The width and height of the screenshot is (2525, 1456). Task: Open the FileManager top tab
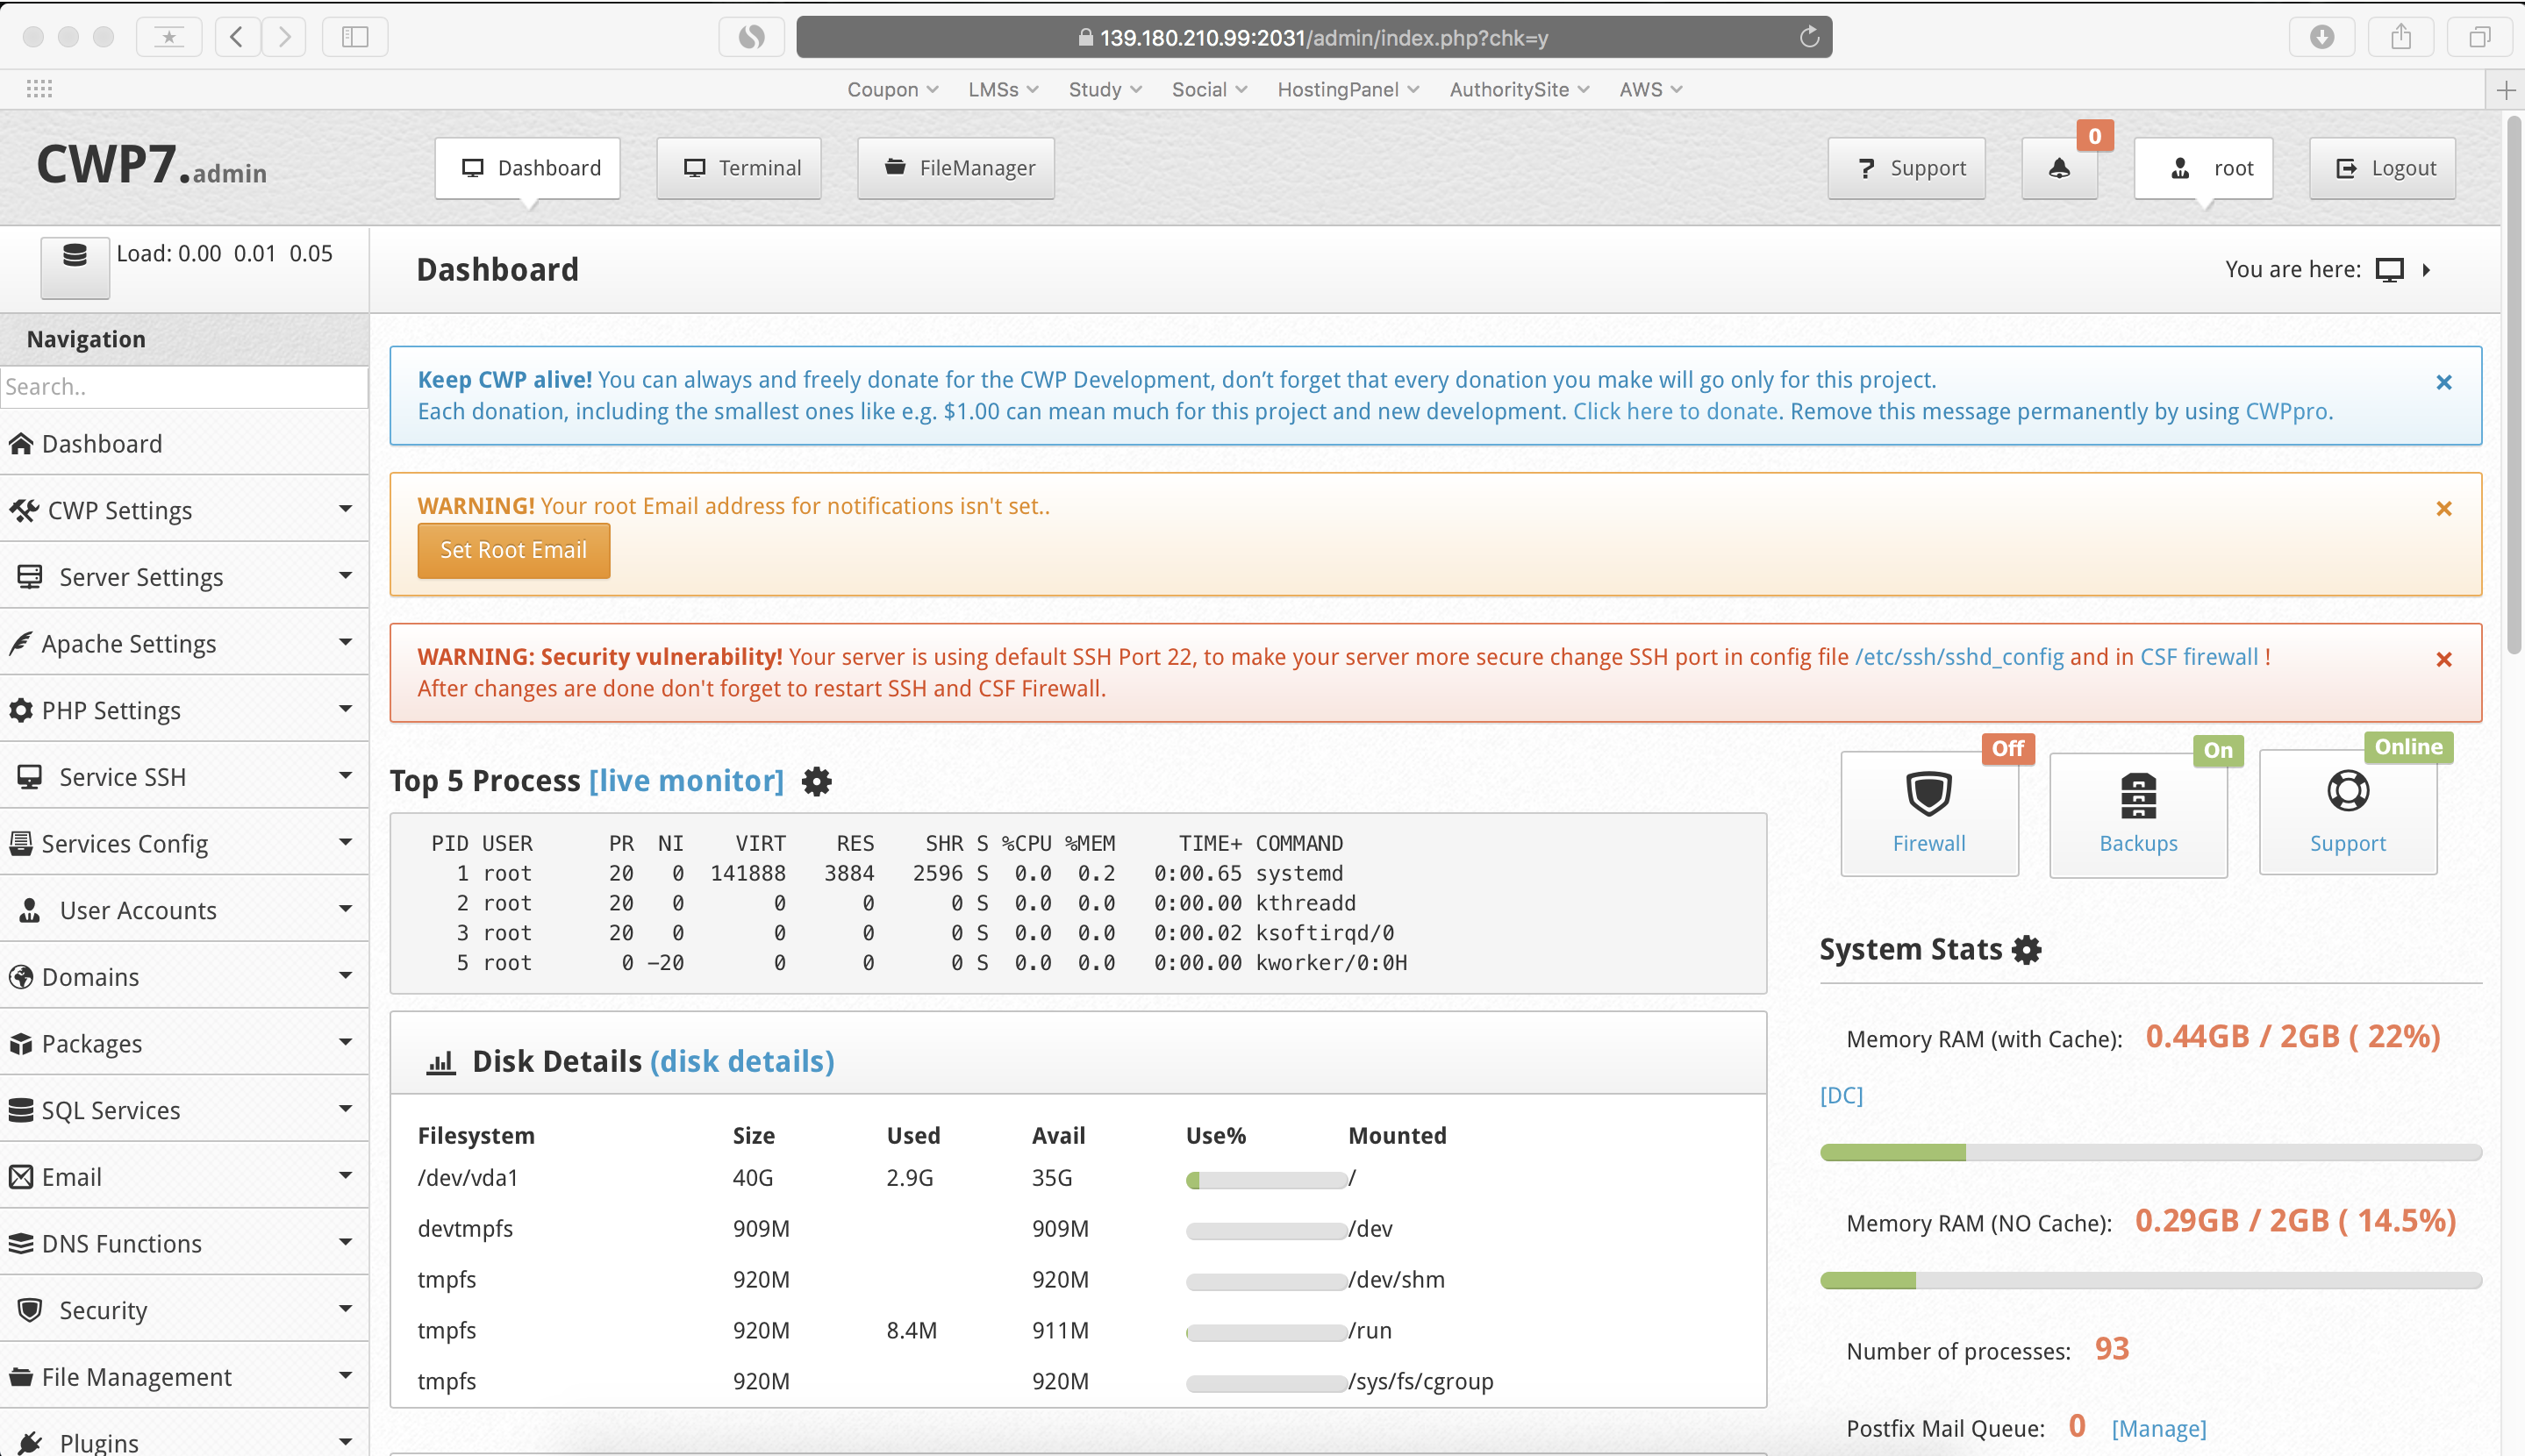[x=956, y=168]
